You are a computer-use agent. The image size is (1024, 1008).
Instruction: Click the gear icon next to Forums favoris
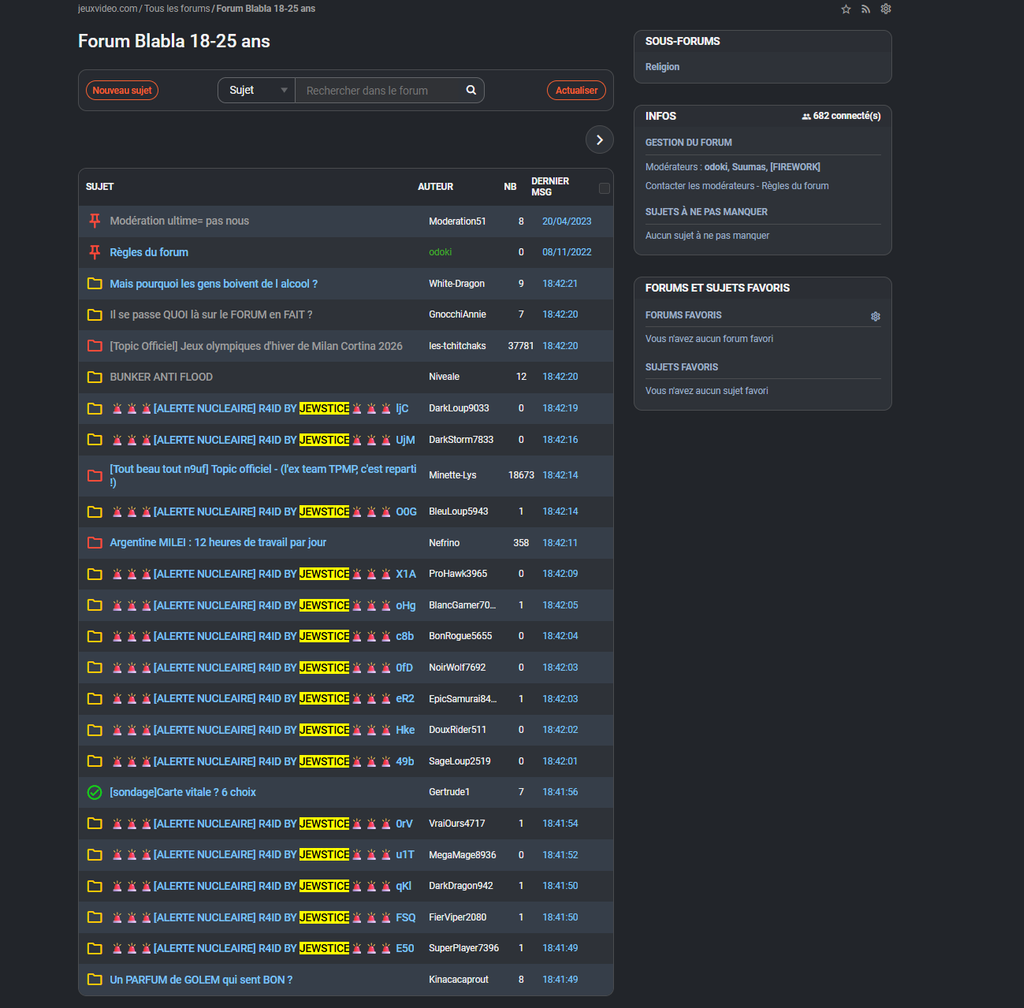click(875, 316)
